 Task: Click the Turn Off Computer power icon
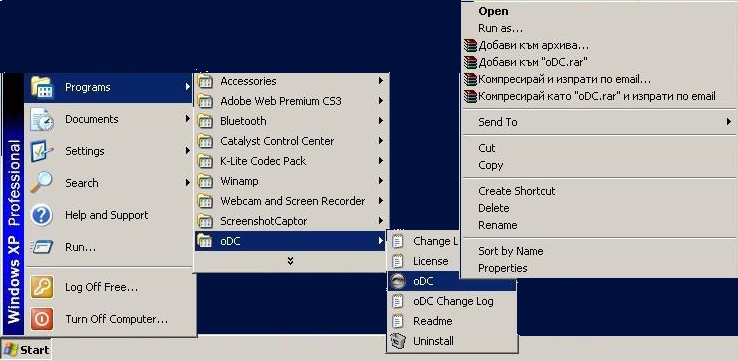(x=42, y=319)
